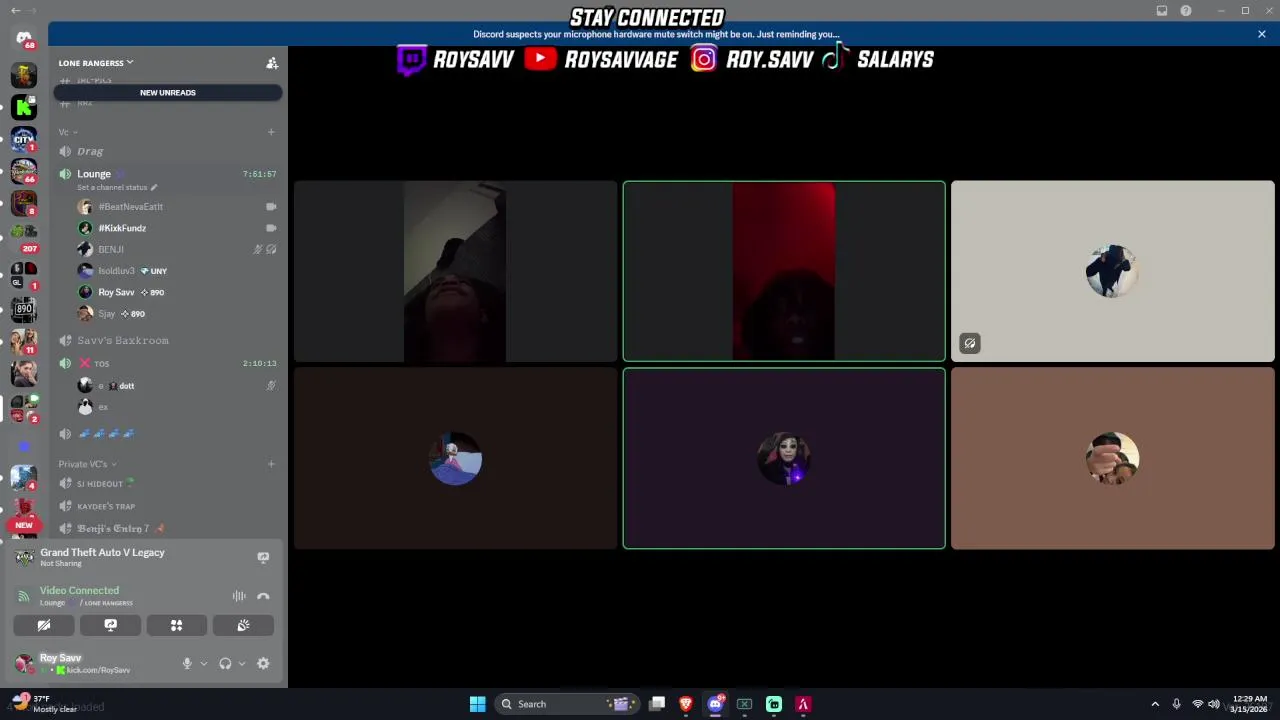Viewport: 1280px width, 720px height.
Task: Click the share screen icon beside GTA V
Action: click(263, 557)
